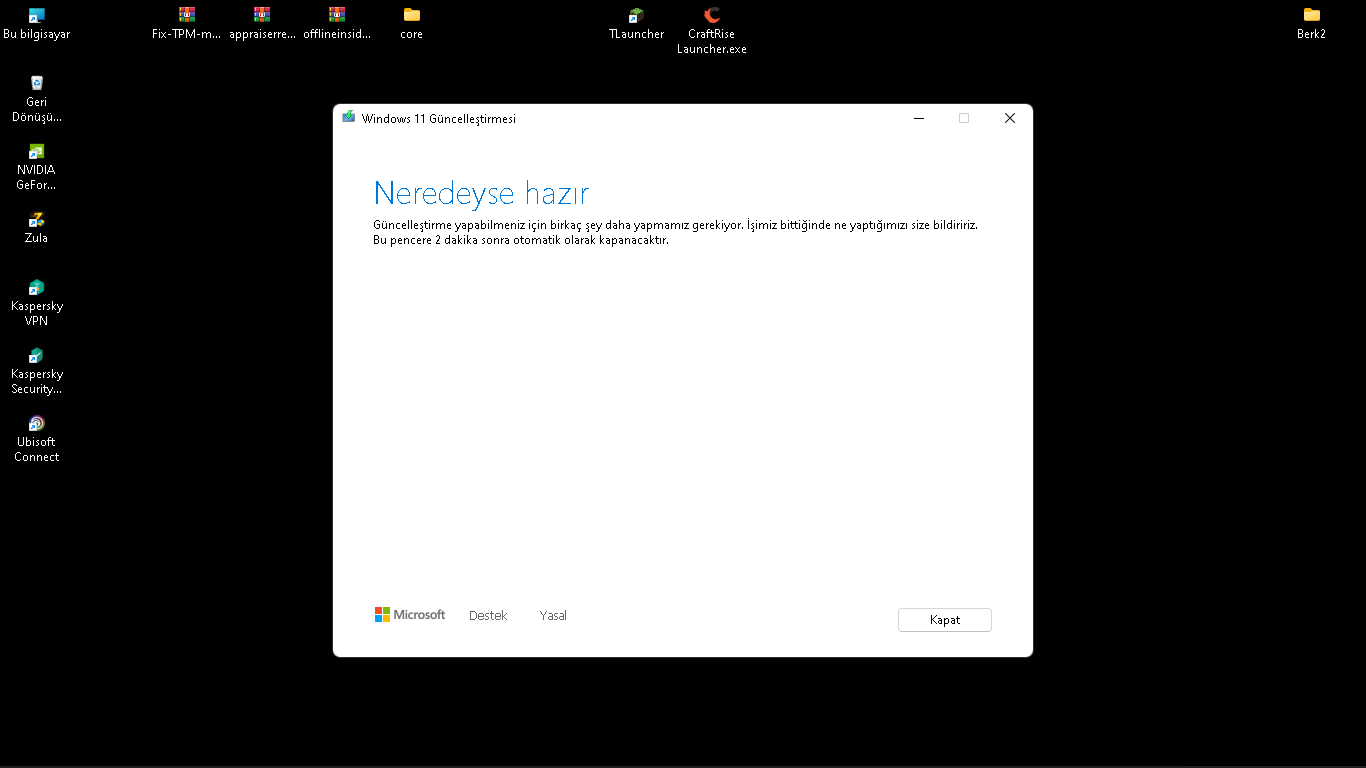The image size is (1366, 768).
Task: Close the Windows 11 Güncelleştirmesi window with X
Action: [x=1010, y=118]
